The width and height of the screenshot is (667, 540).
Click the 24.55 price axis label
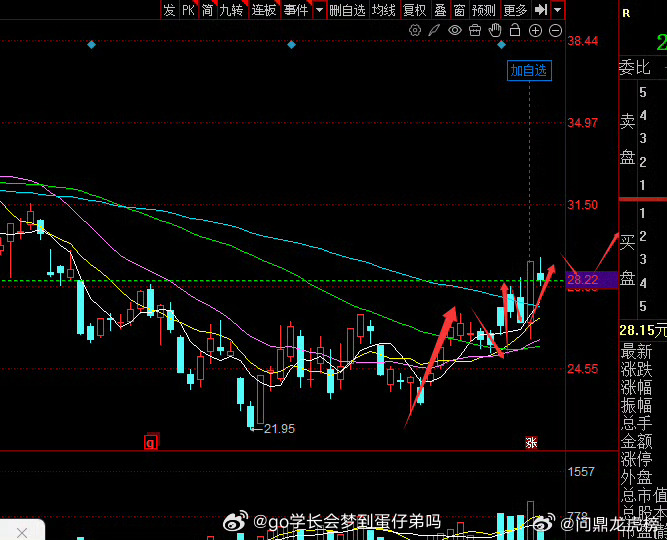[582, 369]
